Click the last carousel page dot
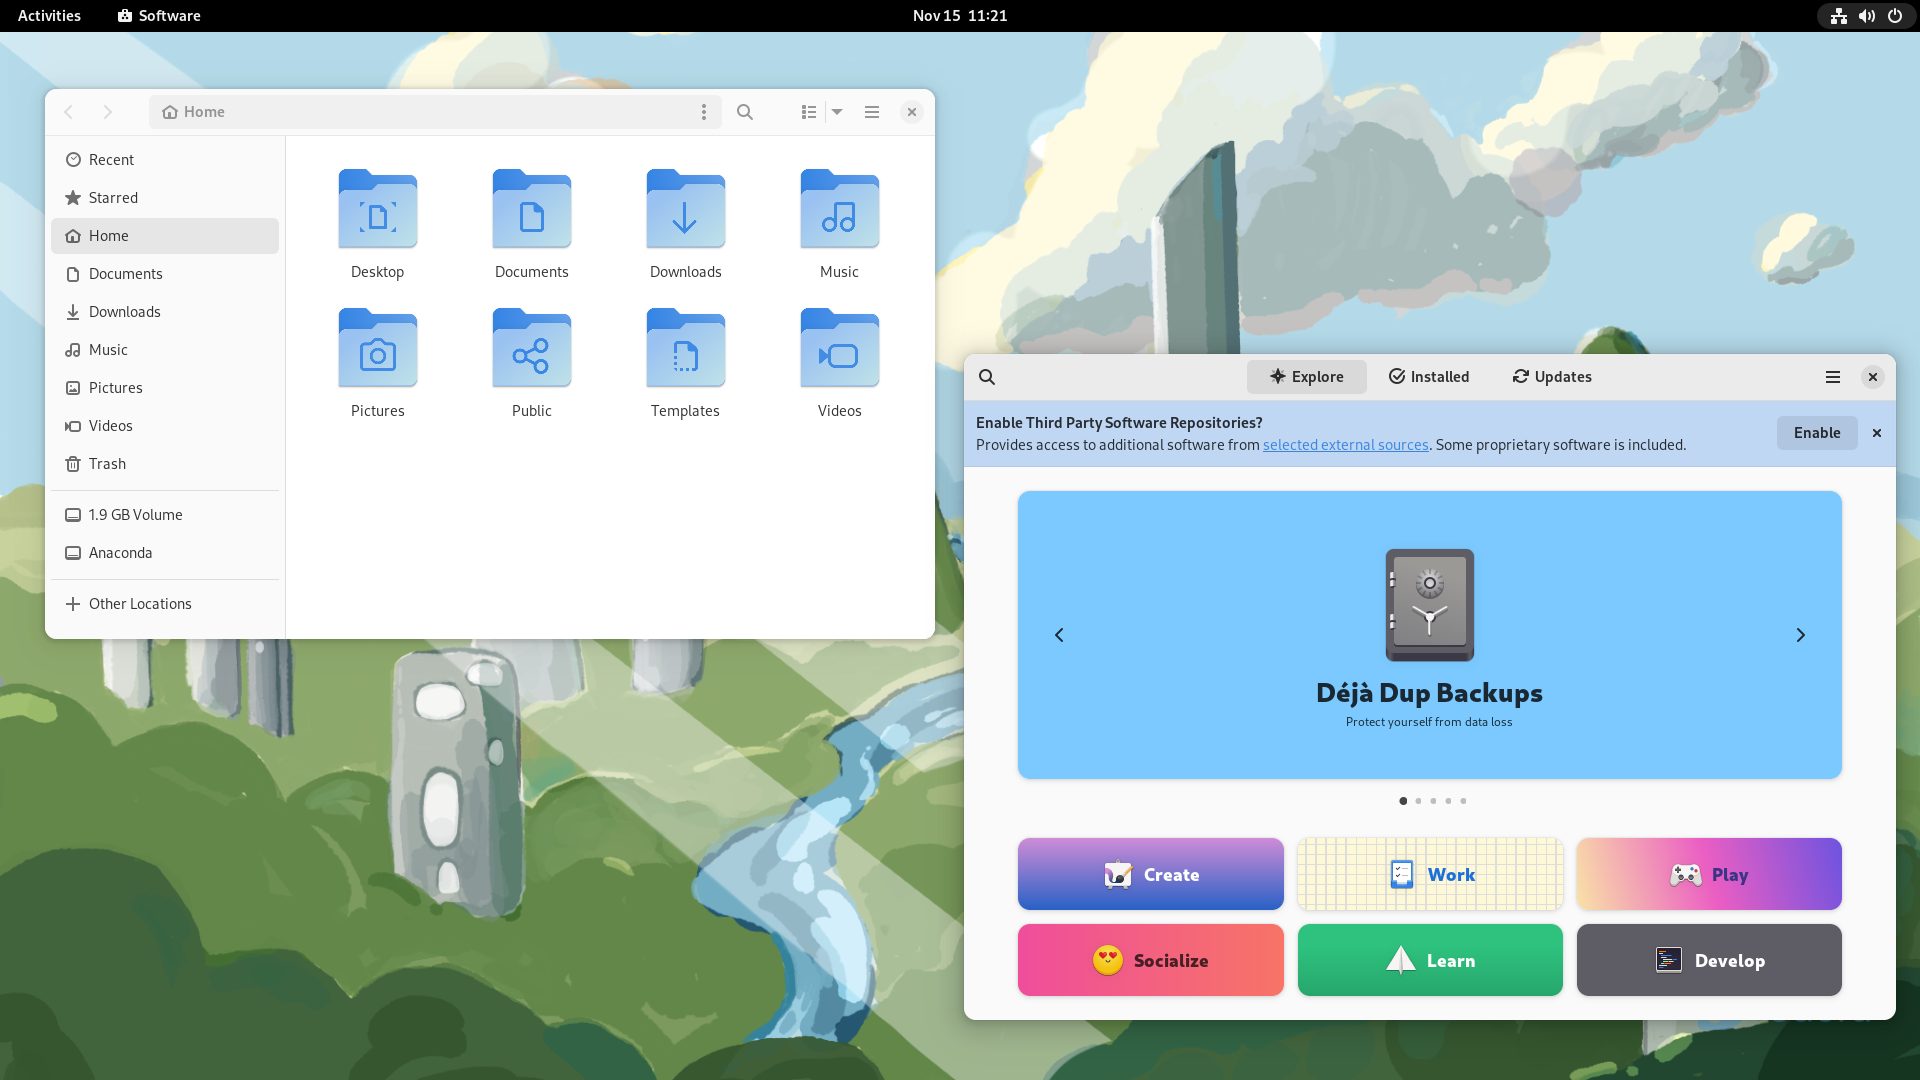Screen dimensions: 1920x1080 point(1463,801)
